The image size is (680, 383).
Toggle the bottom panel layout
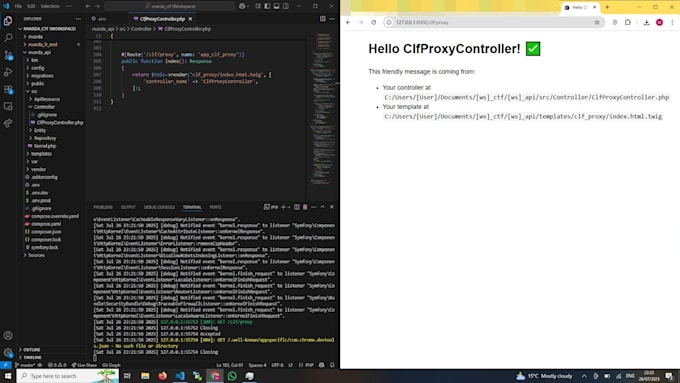[x=276, y=6]
